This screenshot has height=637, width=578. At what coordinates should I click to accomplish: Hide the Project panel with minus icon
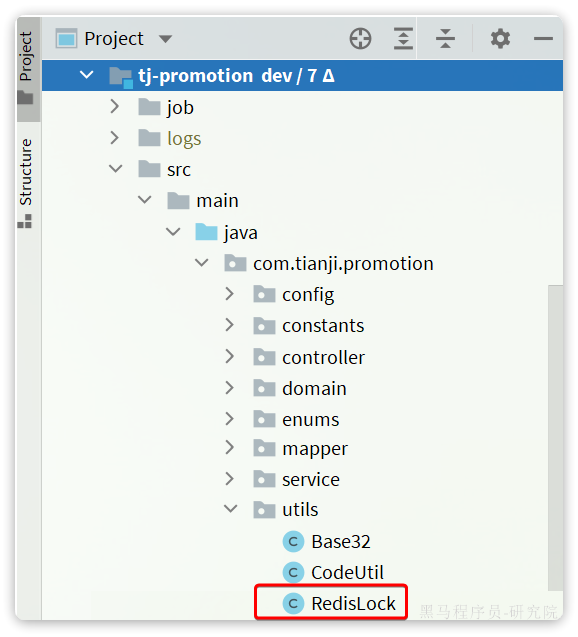click(543, 39)
